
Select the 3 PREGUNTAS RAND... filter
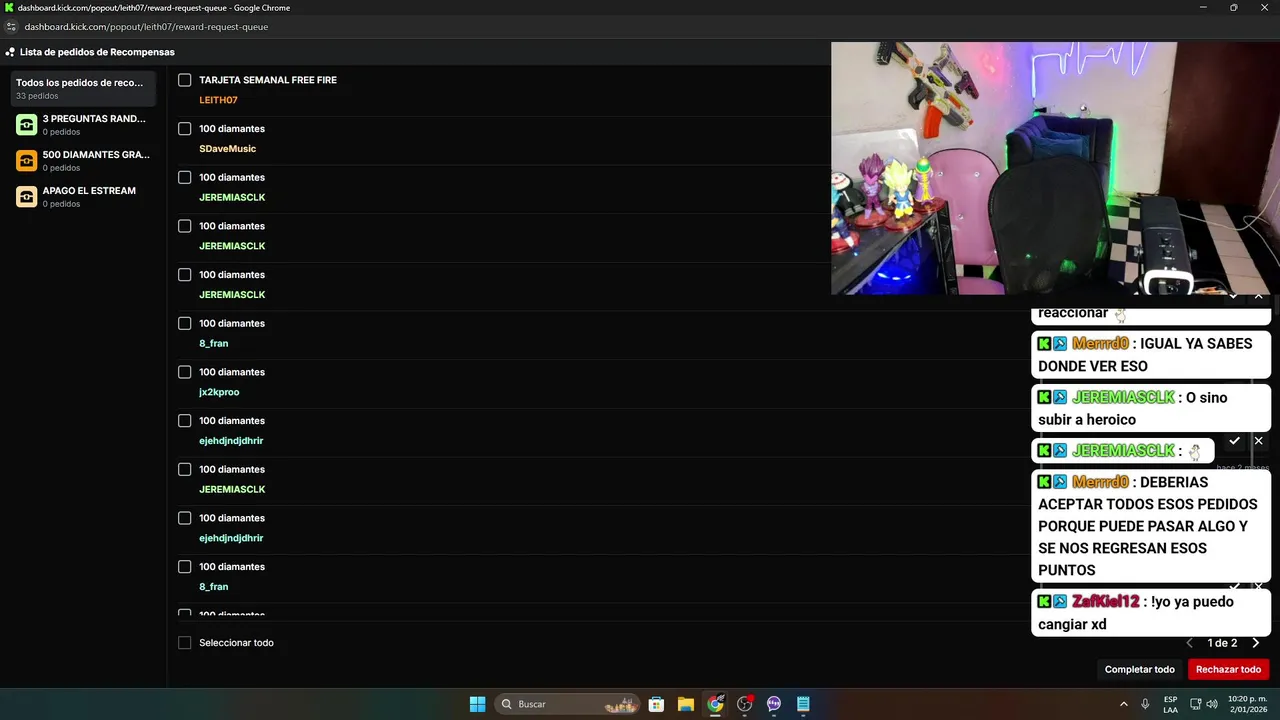coord(83,125)
